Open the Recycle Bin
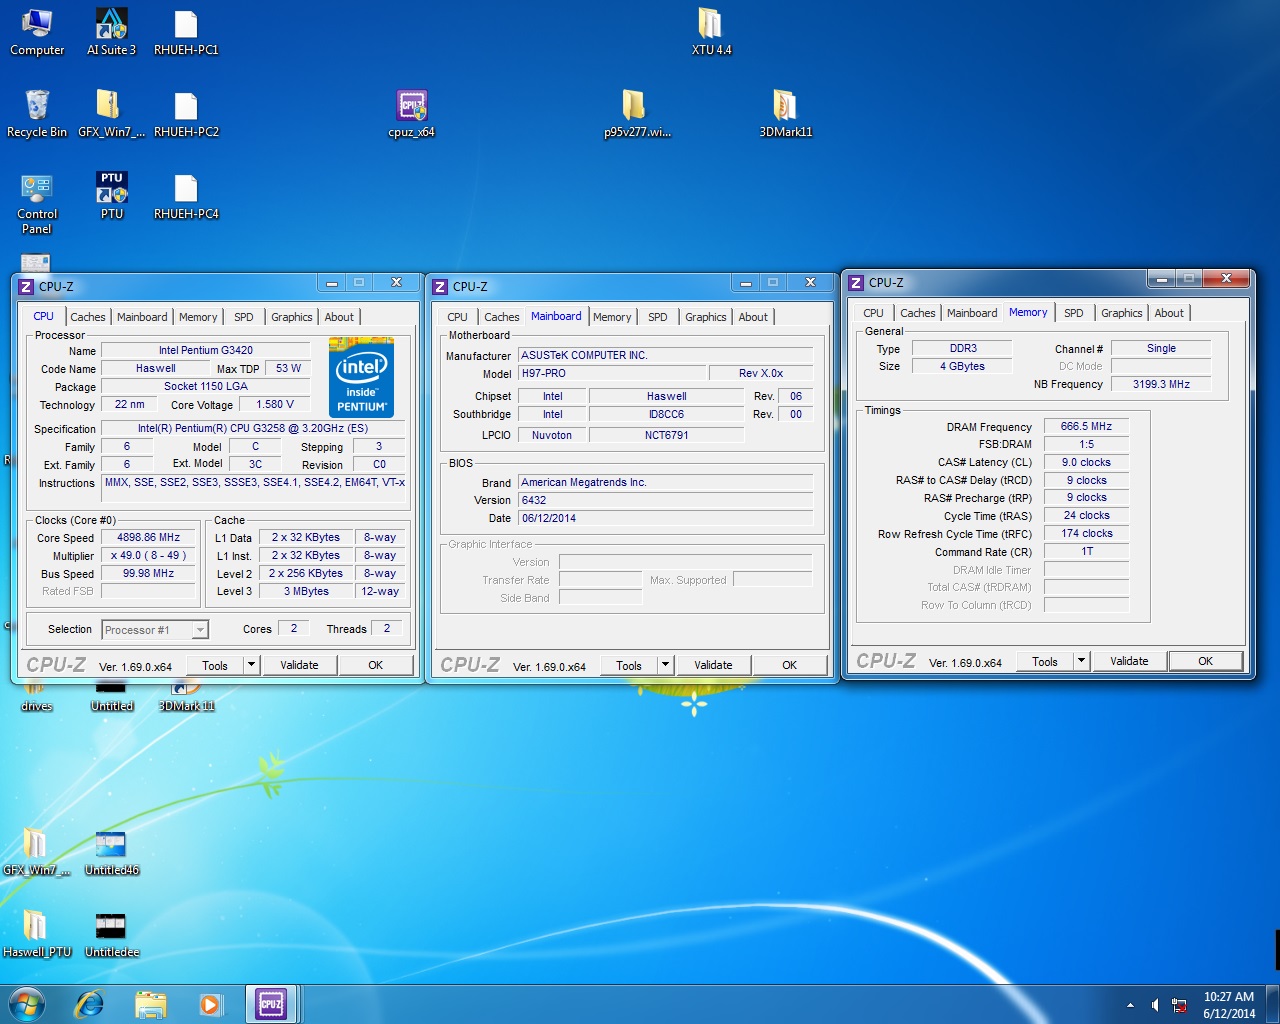Image resolution: width=1280 pixels, height=1024 pixels. tap(37, 105)
